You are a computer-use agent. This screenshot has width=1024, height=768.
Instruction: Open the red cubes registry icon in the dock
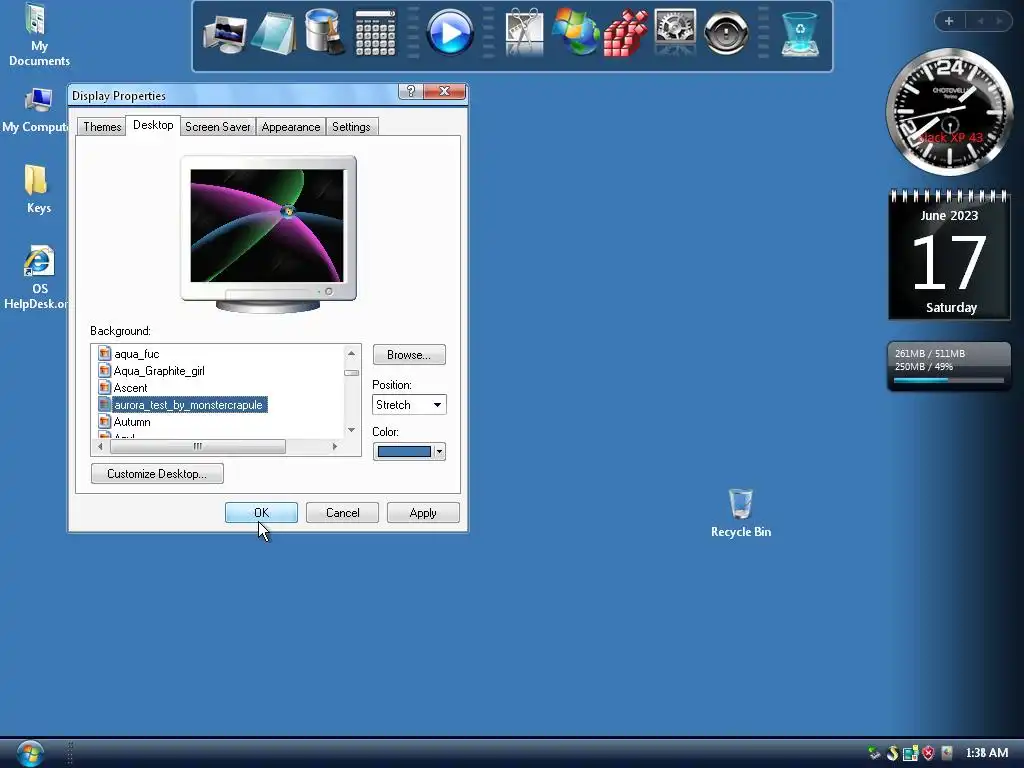pos(625,33)
